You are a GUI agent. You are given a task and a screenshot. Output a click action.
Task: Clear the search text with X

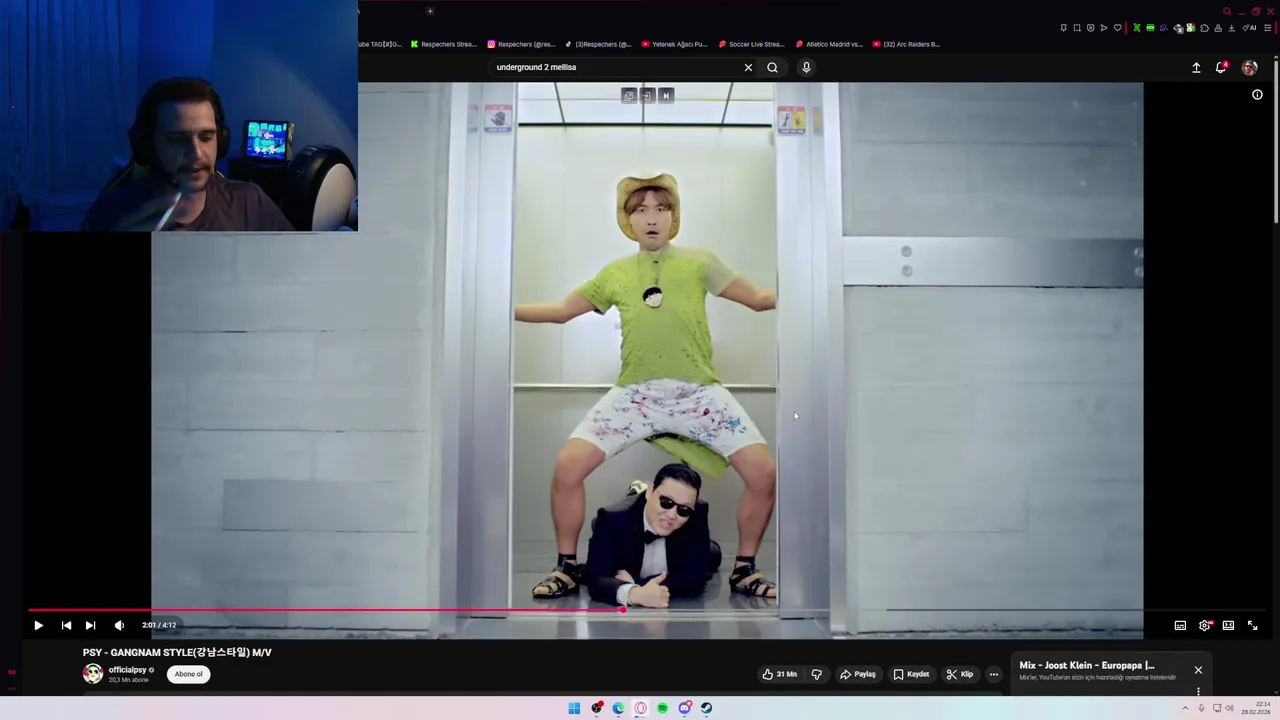coord(748,67)
